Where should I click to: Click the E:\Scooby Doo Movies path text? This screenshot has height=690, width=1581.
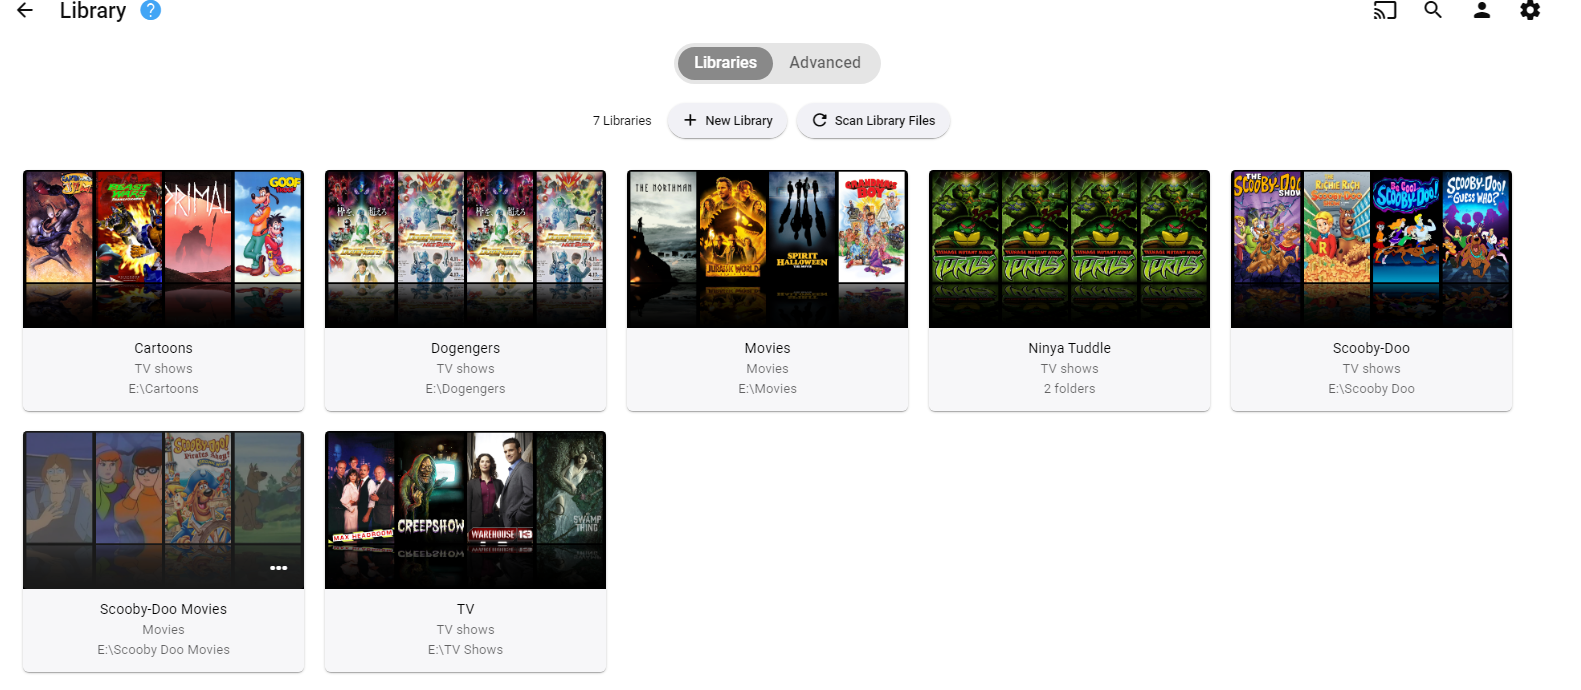tap(163, 650)
